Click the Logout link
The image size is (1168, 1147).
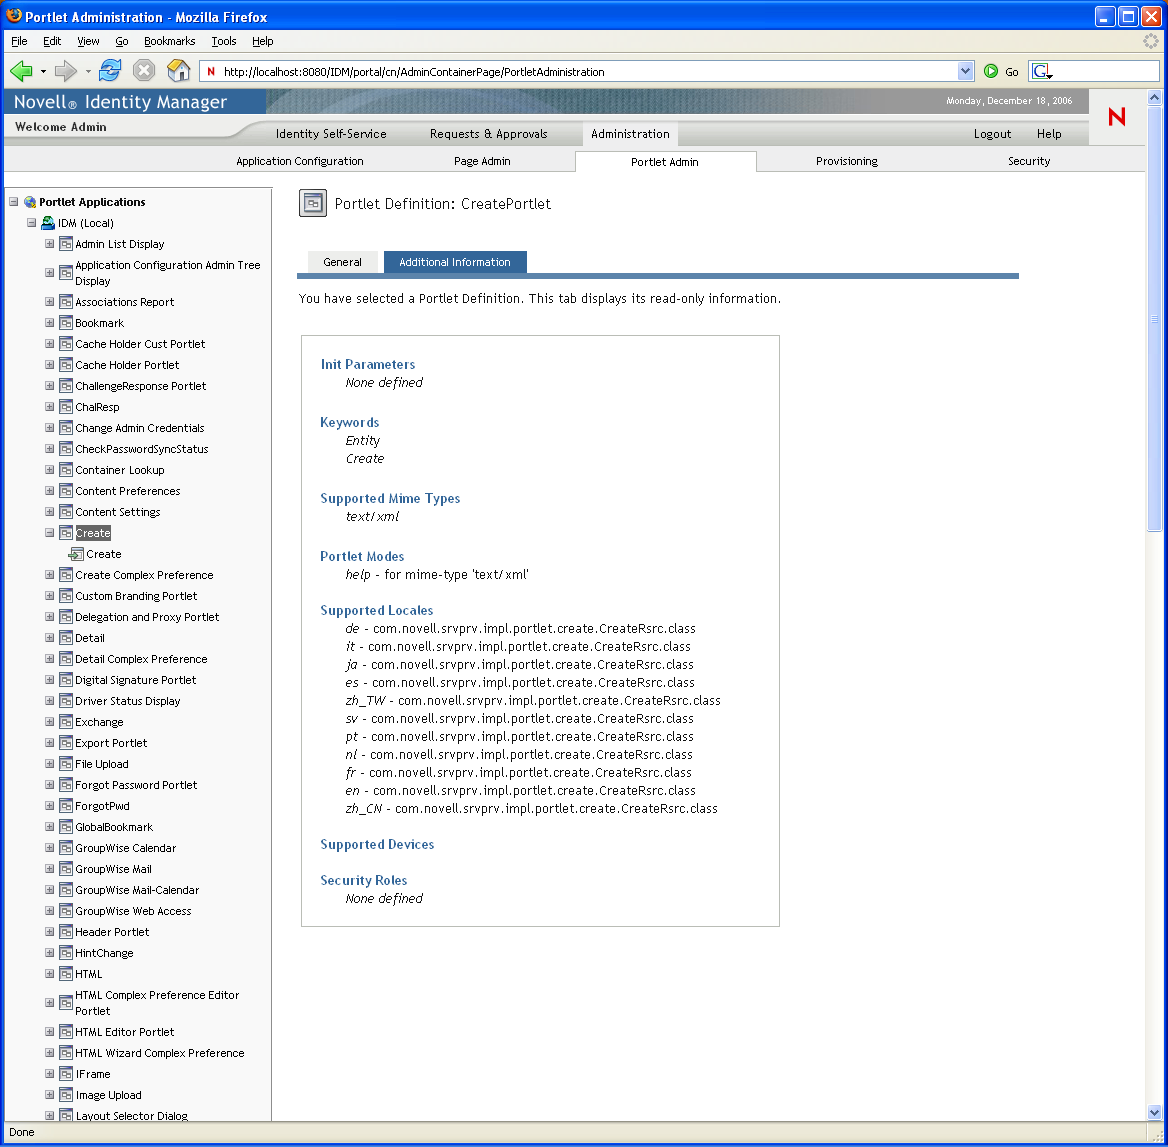(x=992, y=134)
